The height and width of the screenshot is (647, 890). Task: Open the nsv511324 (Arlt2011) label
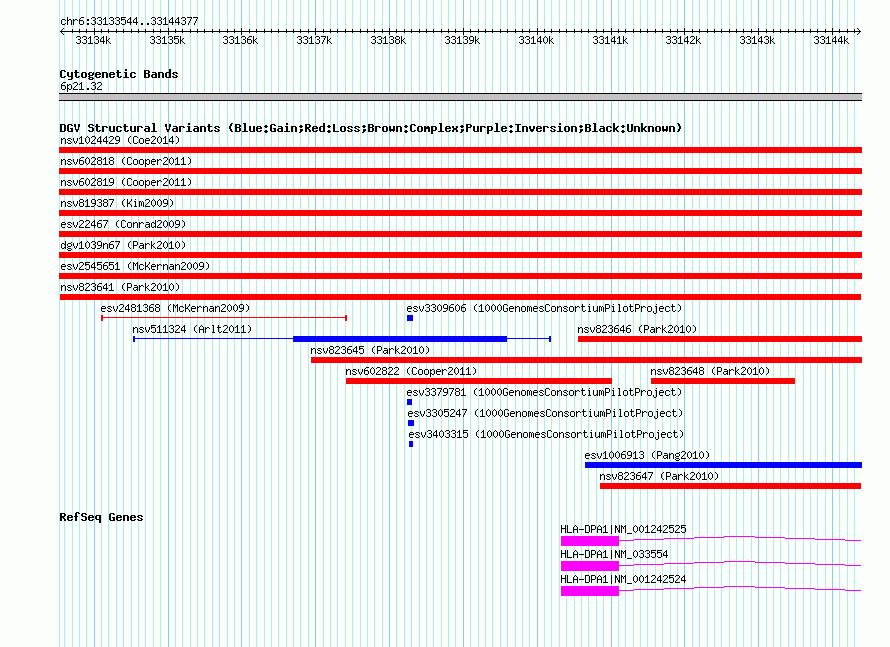point(192,329)
